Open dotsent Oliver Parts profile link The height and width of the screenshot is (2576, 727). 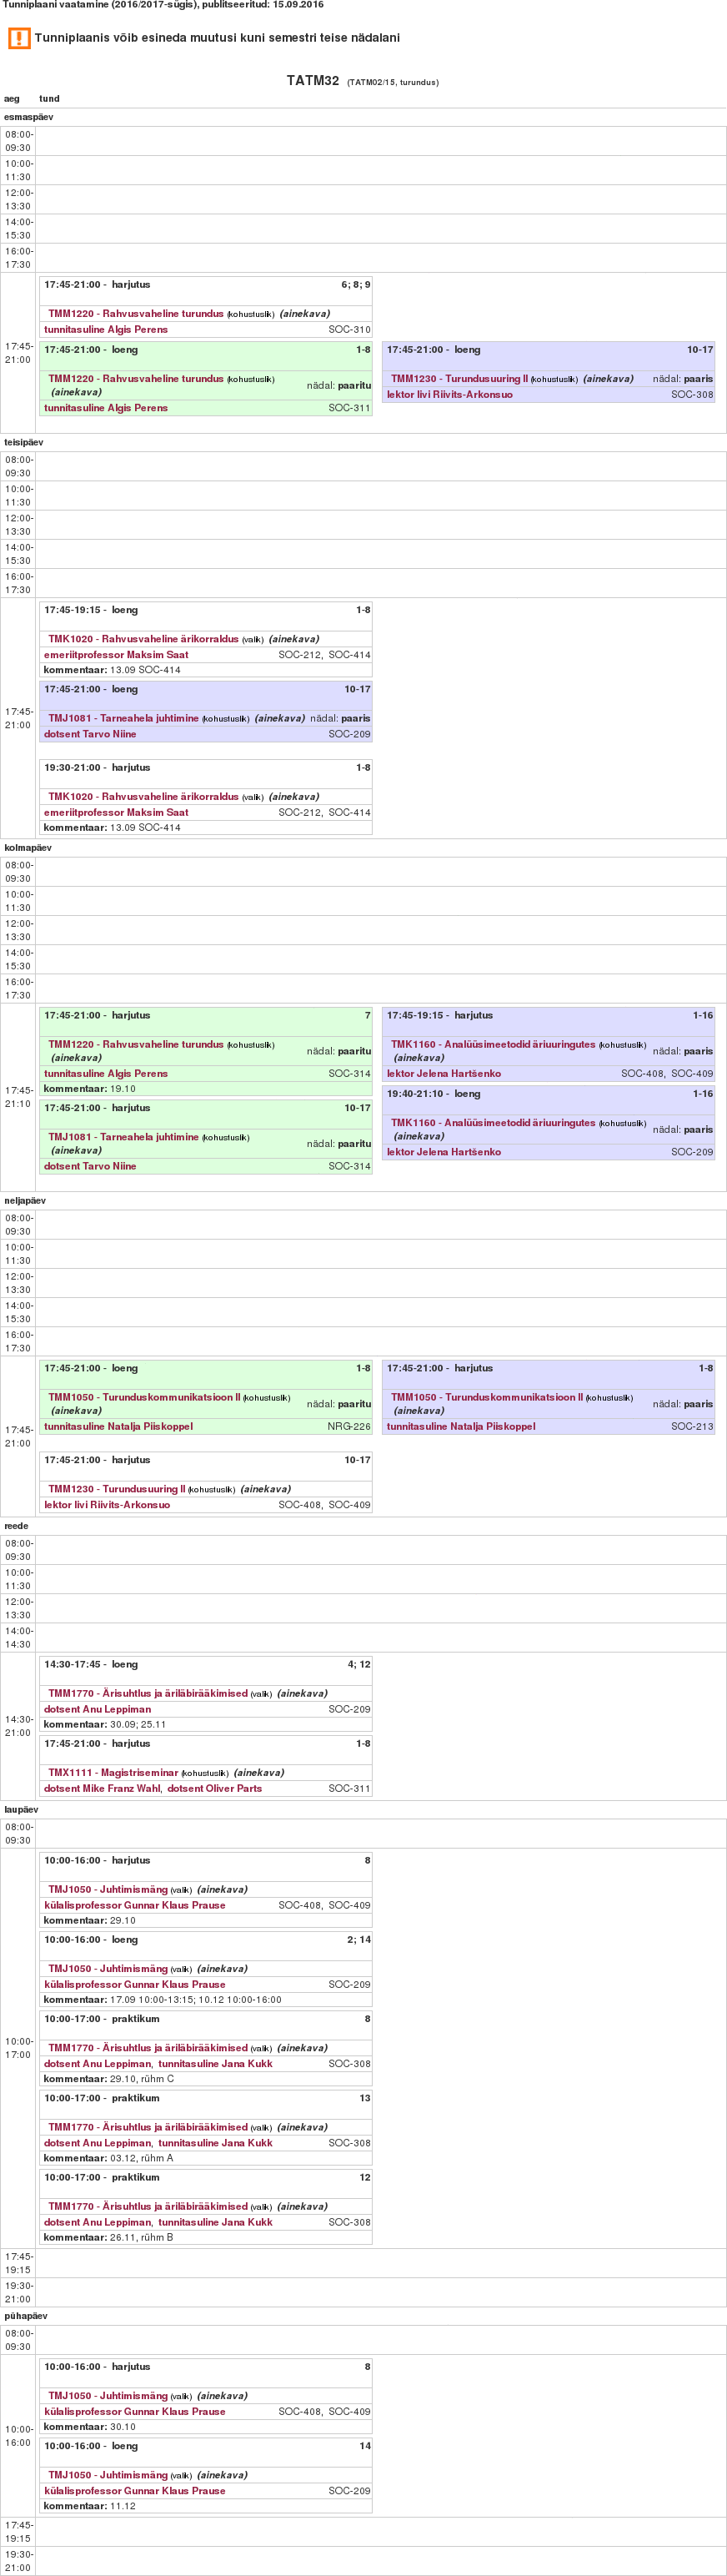tap(214, 1788)
